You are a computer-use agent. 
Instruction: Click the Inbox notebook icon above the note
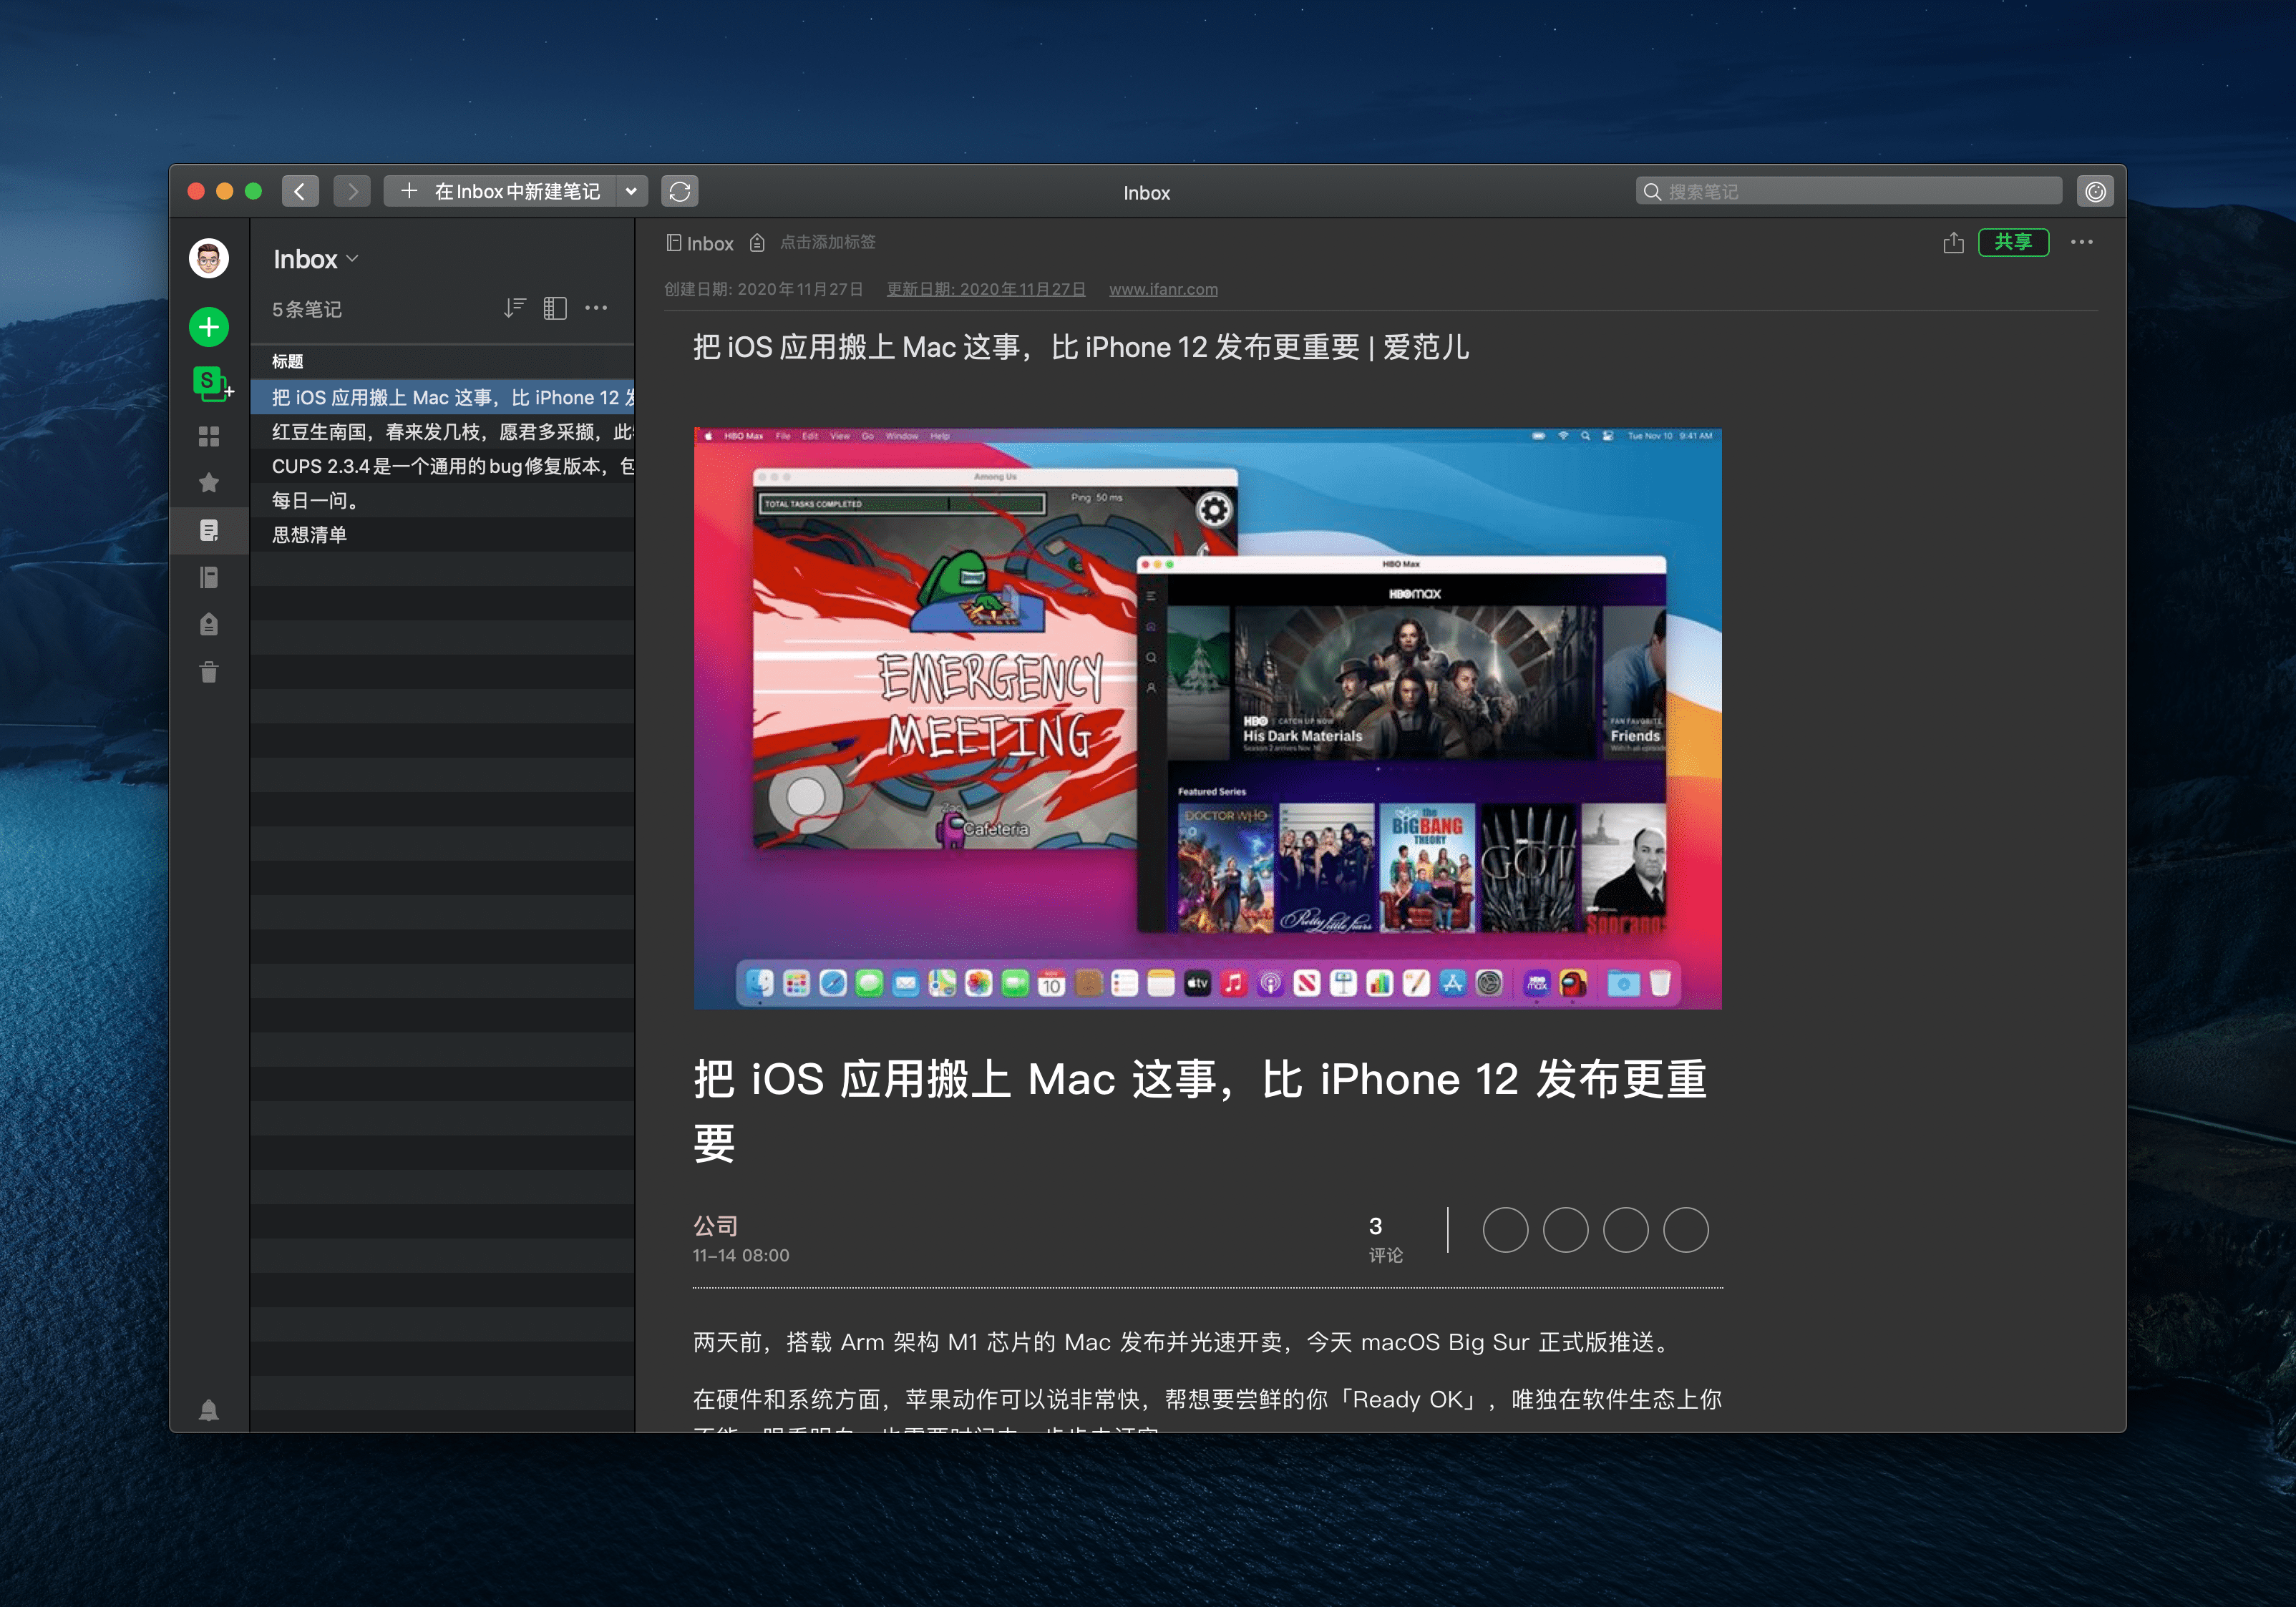coord(674,243)
